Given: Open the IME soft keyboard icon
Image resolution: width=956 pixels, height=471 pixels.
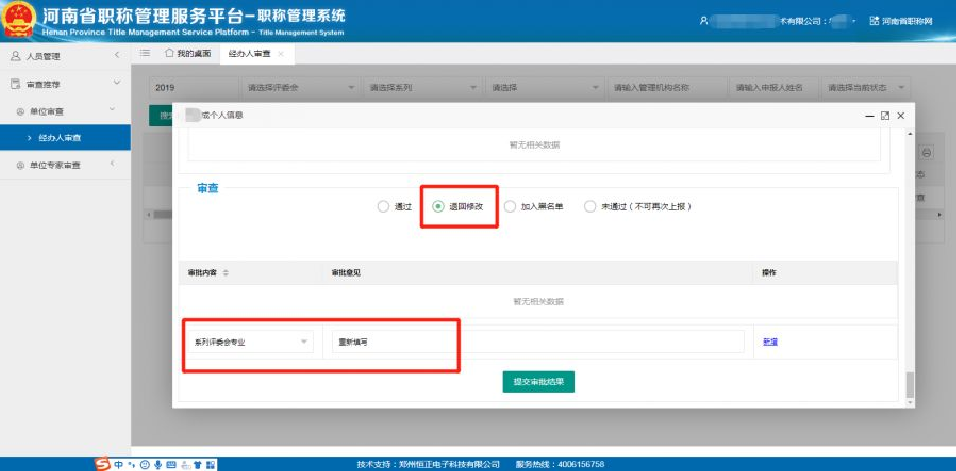Looking at the screenshot, I should click(x=171, y=464).
